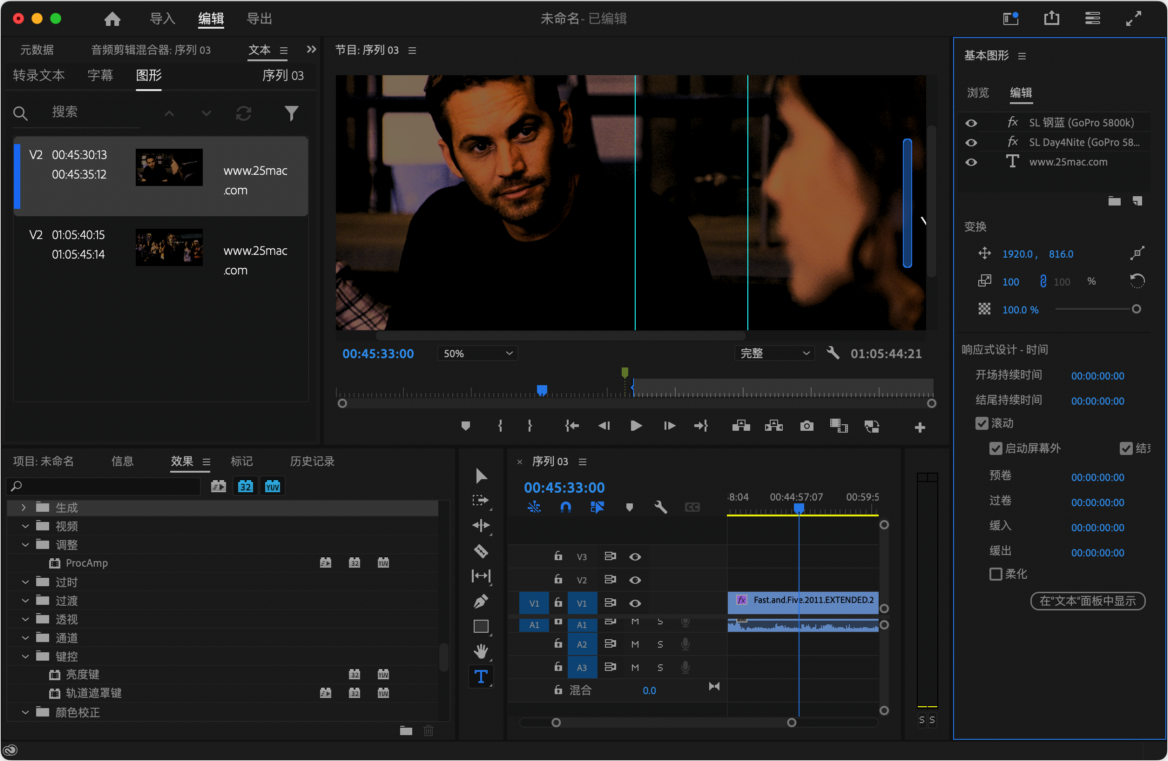Image resolution: width=1168 pixels, height=761 pixels.
Task: Click the blue playhead on monitor scrub bar
Action: tap(542, 390)
